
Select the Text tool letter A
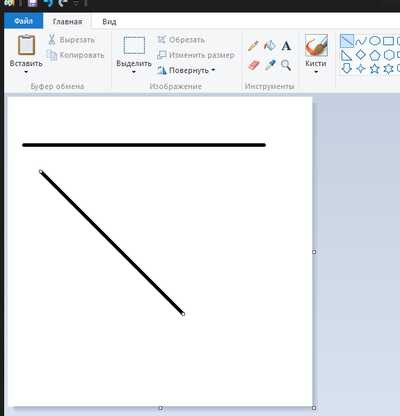coord(286,46)
